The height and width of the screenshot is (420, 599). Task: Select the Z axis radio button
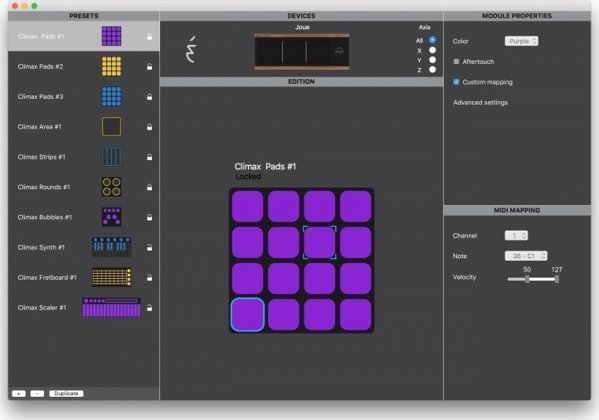[432, 70]
